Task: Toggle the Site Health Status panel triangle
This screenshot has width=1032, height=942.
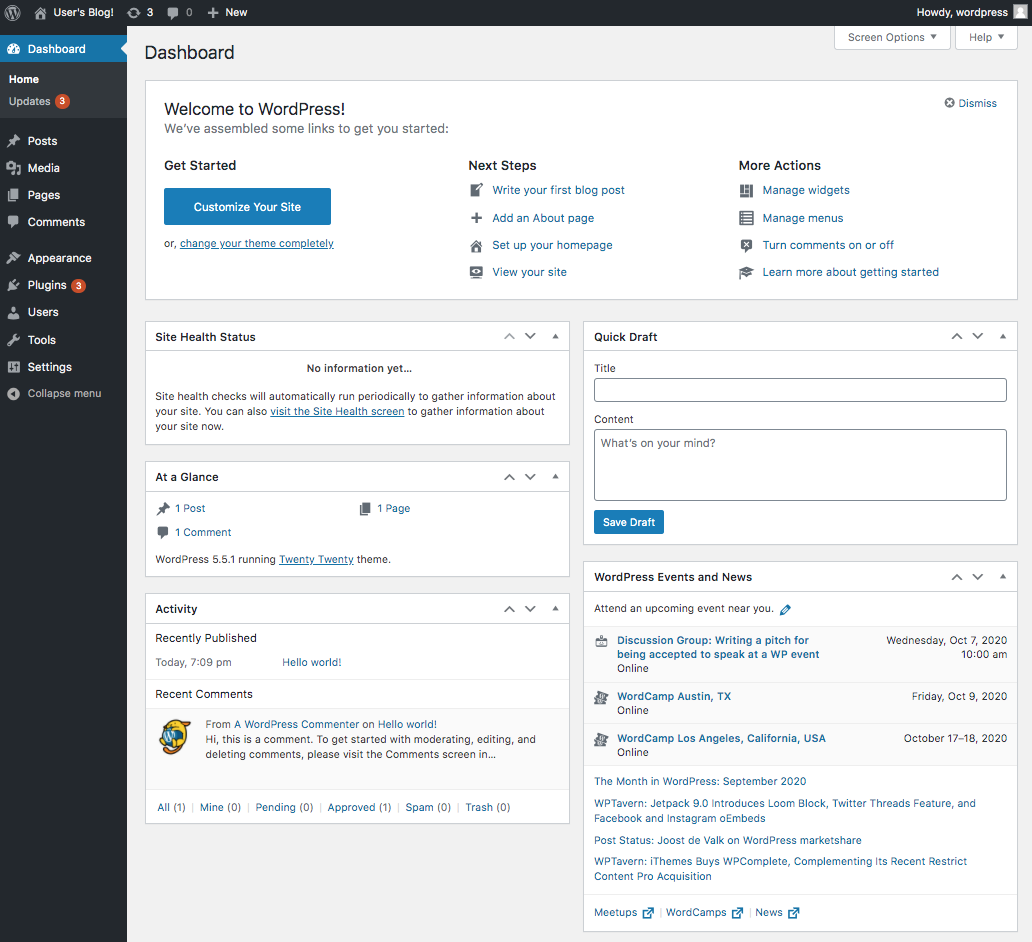Action: [555, 336]
